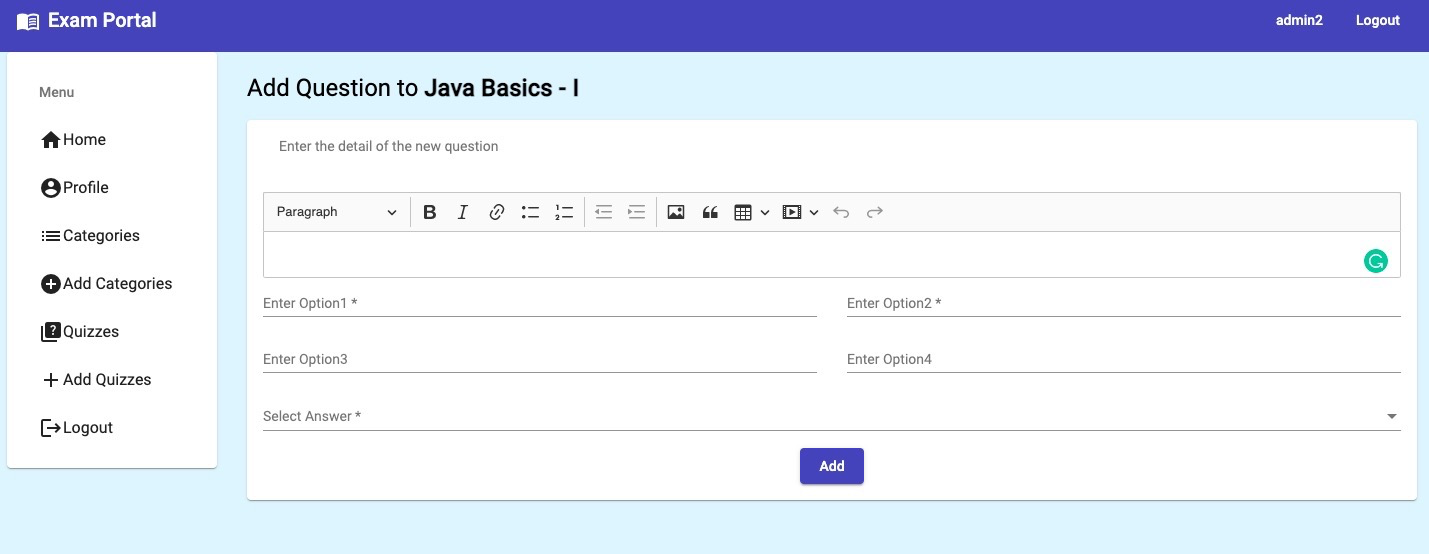Click the Home house icon in menu

(51, 140)
